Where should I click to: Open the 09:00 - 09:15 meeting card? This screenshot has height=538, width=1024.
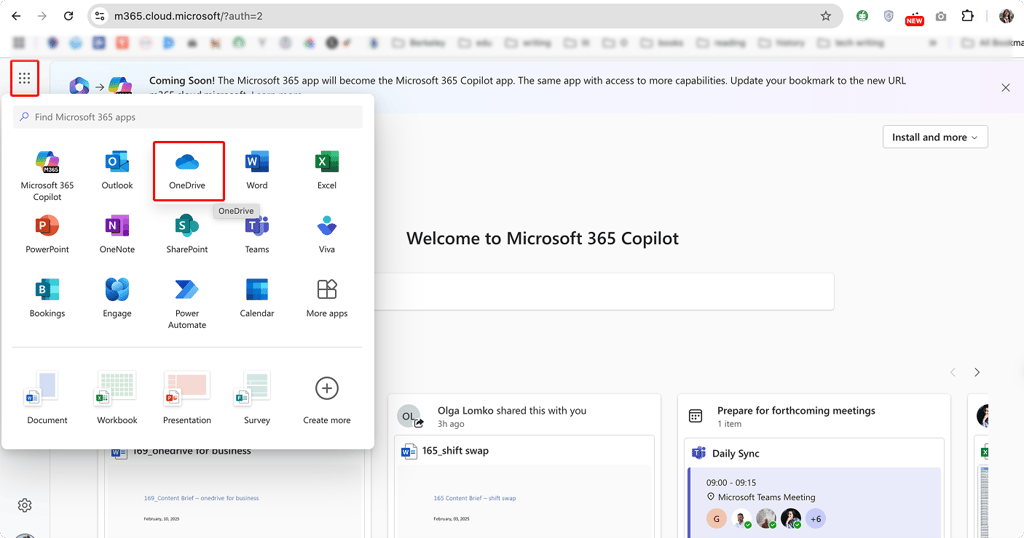pyautogui.click(x=814, y=503)
